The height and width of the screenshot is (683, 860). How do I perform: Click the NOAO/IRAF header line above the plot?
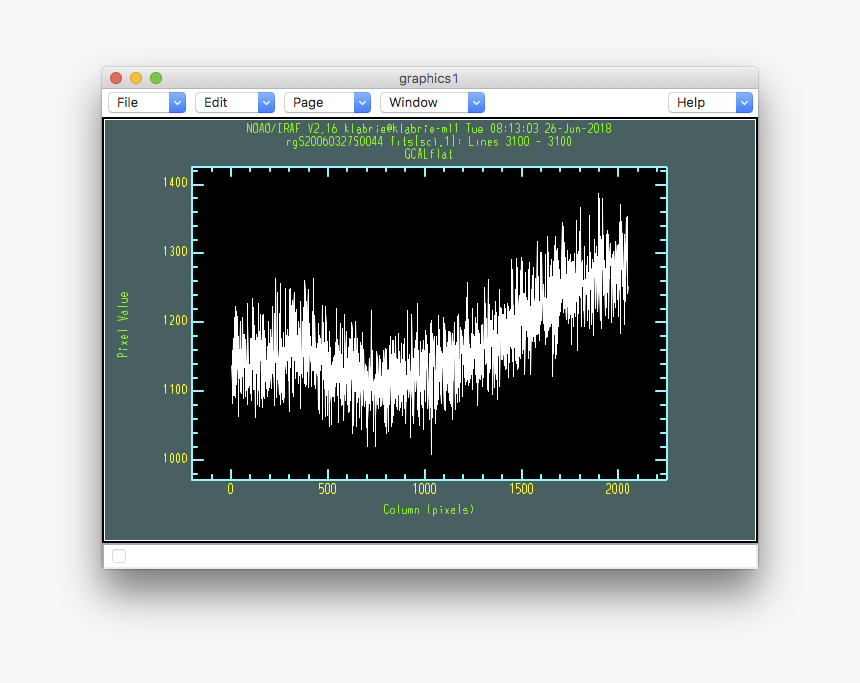pos(429,129)
